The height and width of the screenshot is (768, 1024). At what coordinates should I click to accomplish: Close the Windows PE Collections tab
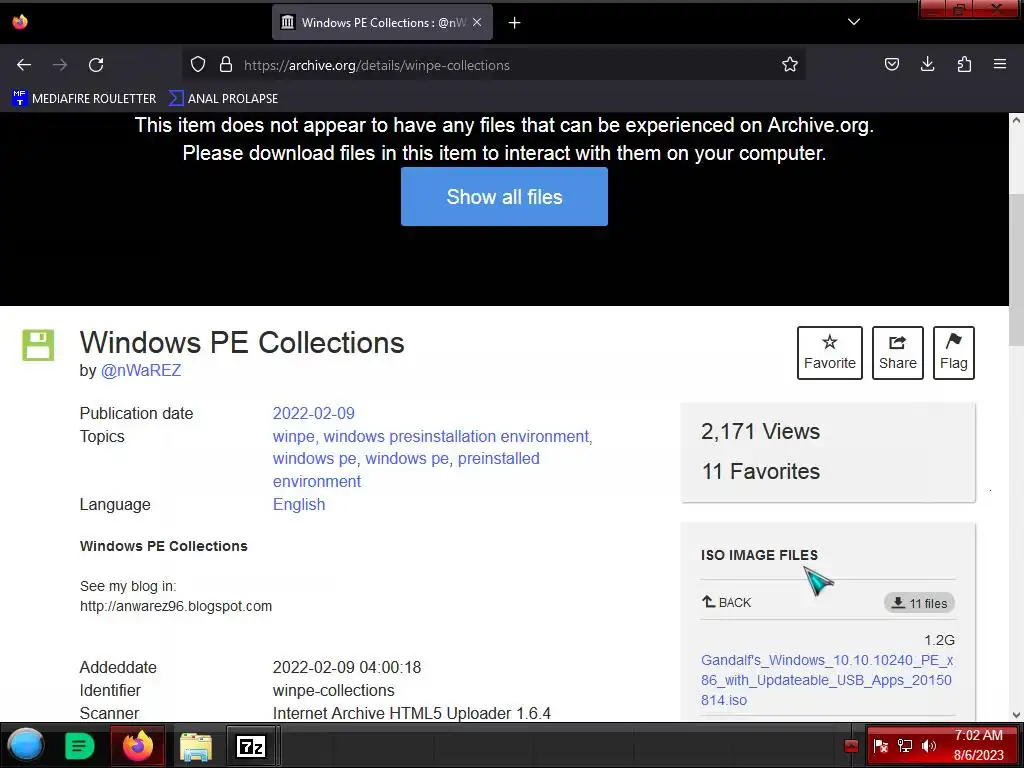click(477, 22)
